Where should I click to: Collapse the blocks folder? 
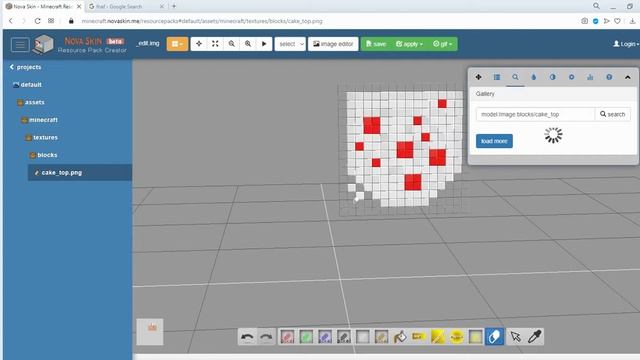43,155
